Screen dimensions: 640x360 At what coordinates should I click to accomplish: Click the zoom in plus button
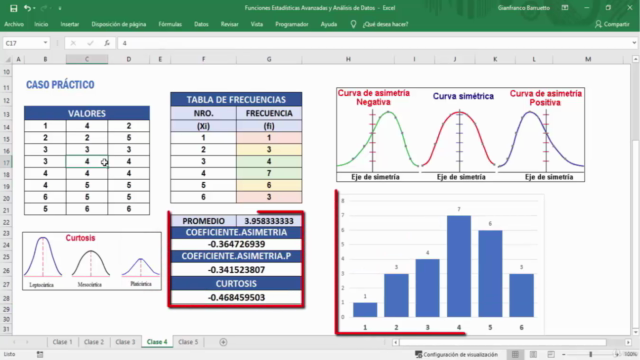click(x=617, y=354)
